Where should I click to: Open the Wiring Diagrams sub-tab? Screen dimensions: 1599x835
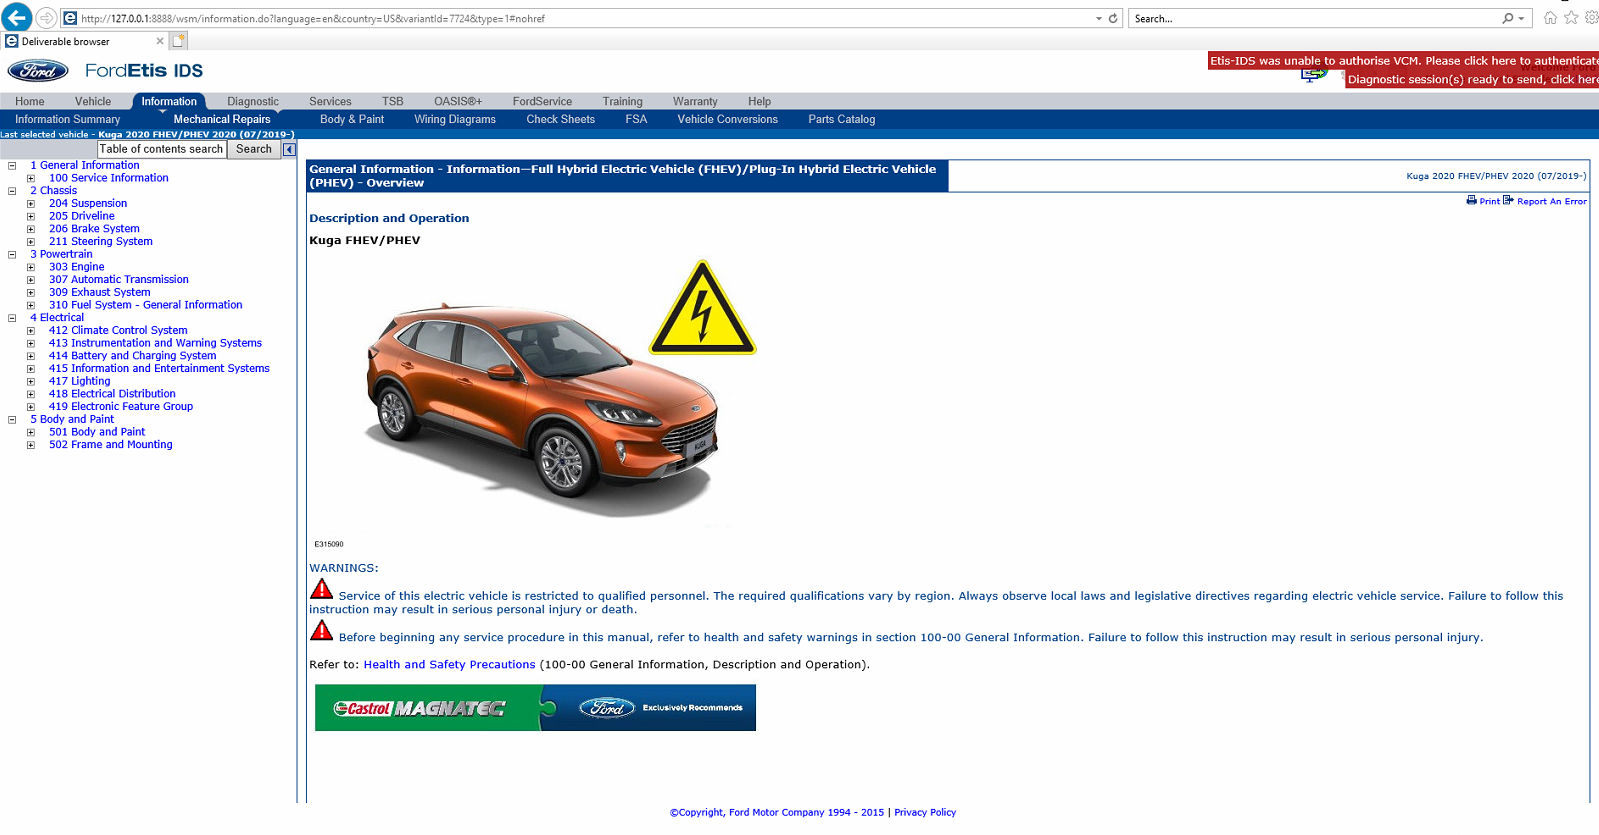tap(455, 119)
